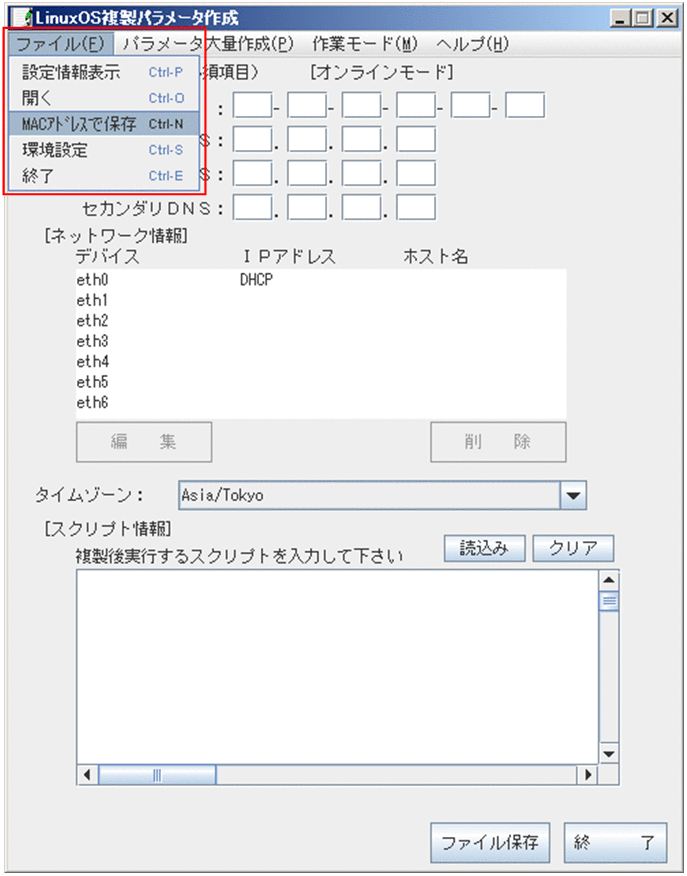Click the 削除 button
This screenshot has height=876, width=687.
[x=498, y=442]
